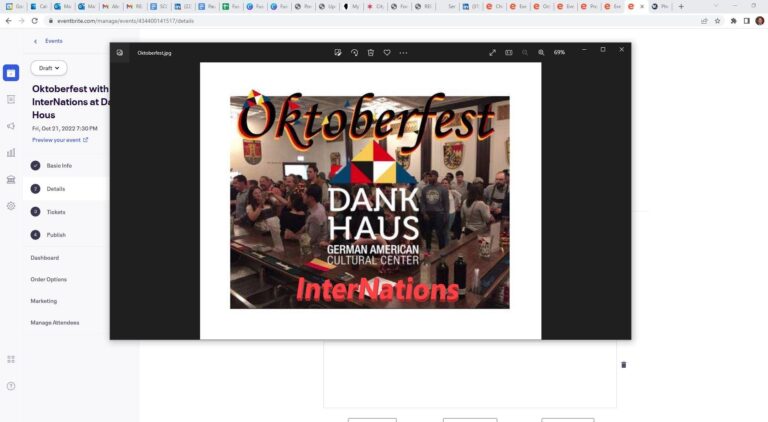Screen dimensions: 768x422
Task: Click the bank finance icon in left rail
Action: [11, 180]
